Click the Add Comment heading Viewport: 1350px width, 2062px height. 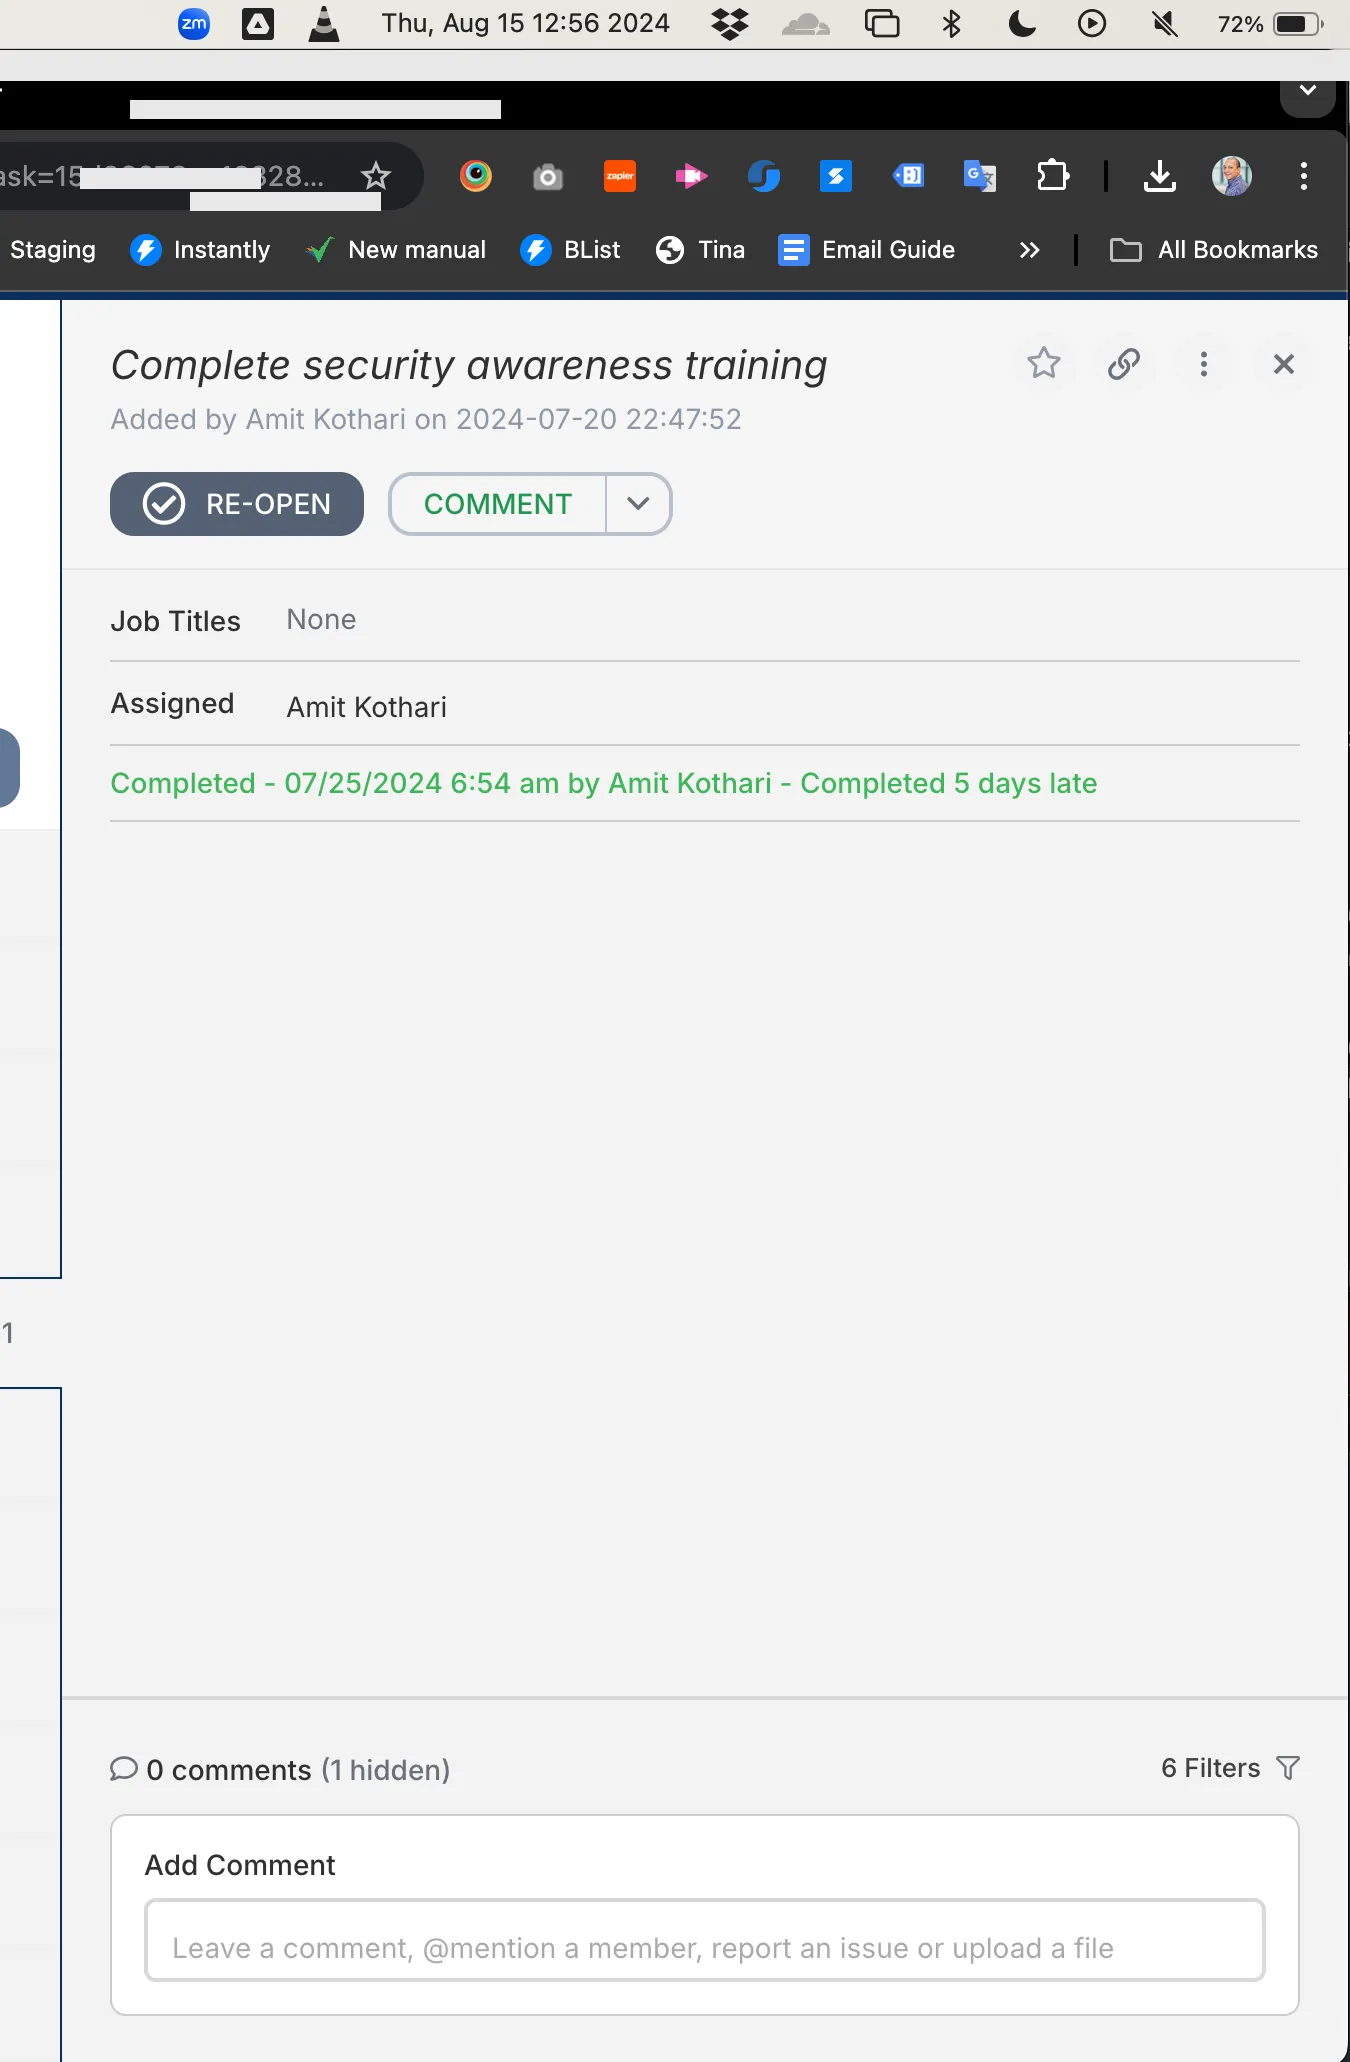click(x=240, y=1865)
